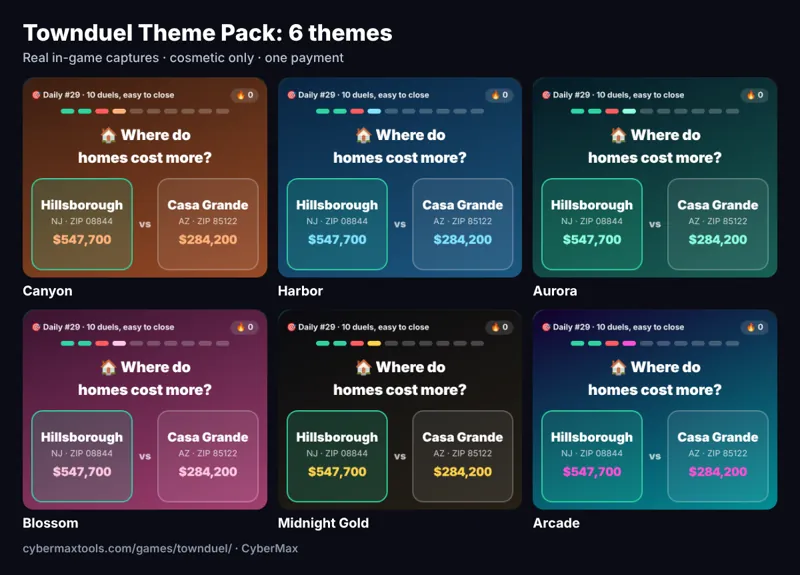The width and height of the screenshot is (800, 575).
Task: Click 'Daily #29' text in Blossom preview
Action: coord(61,327)
